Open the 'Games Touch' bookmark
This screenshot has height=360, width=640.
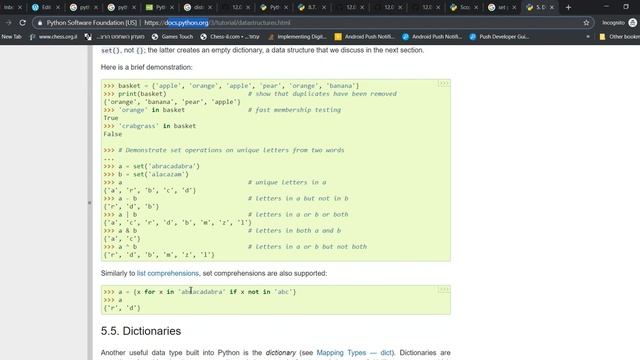coord(172,37)
